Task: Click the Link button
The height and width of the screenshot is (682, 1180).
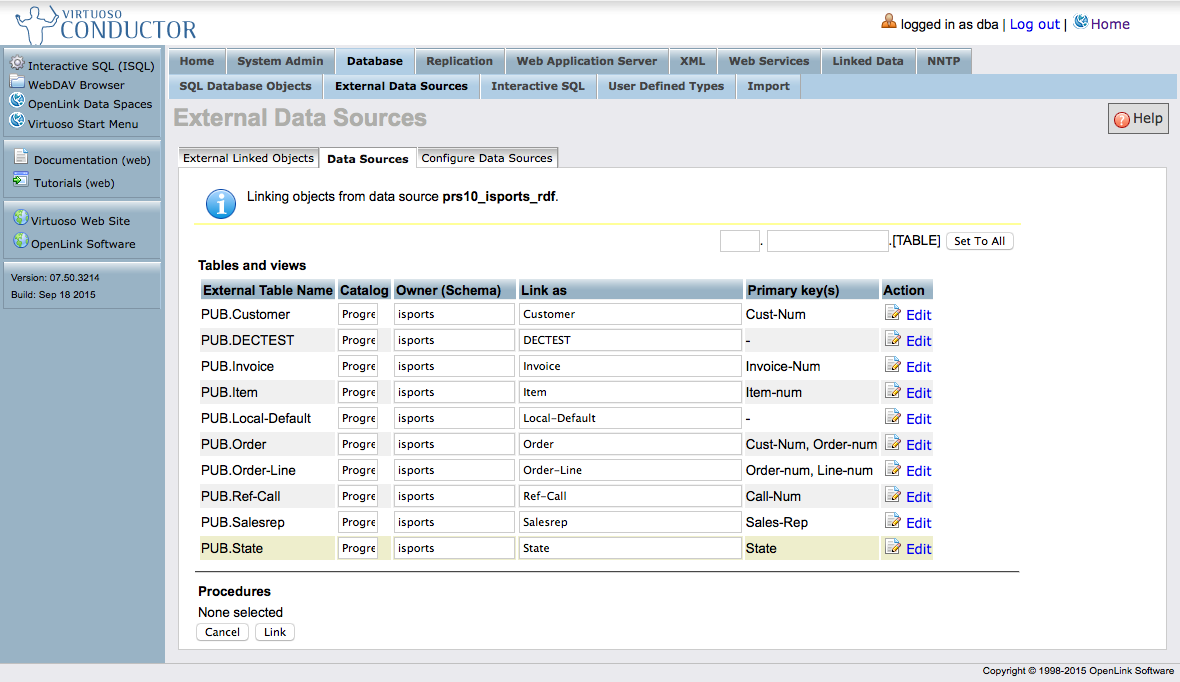Action: (x=275, y=632)
